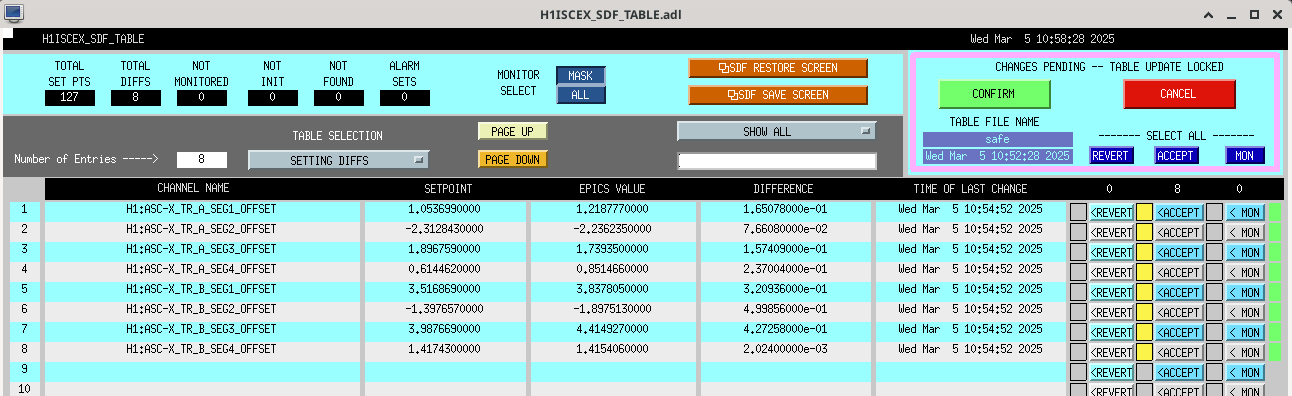Open the SHOW ALL filter dropdown
The height and width of the screenshot is (396, 1292).
776,131
